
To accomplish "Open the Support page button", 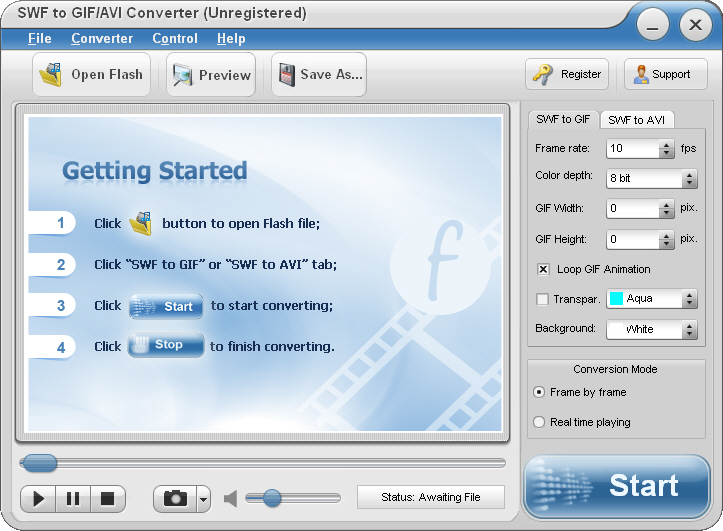I will (665, 74).
